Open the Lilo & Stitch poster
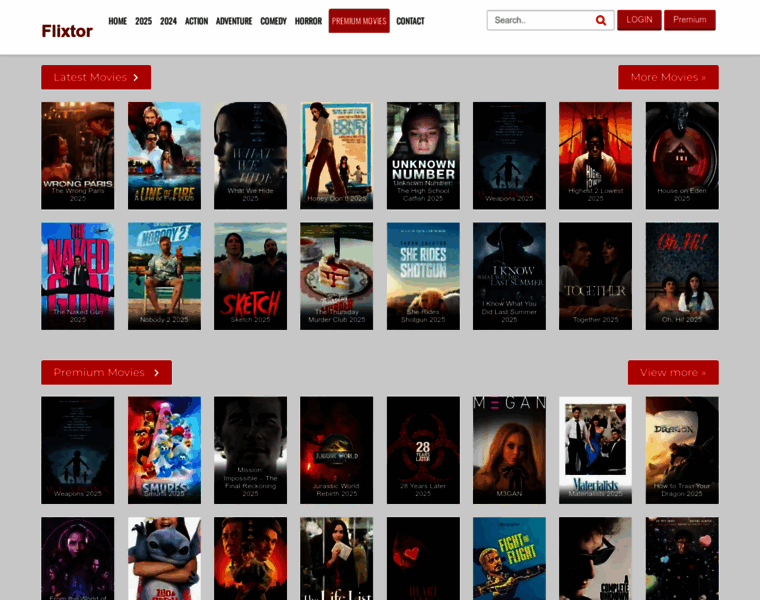This screenshot has height=600, width=760. (x=164, y=558)
